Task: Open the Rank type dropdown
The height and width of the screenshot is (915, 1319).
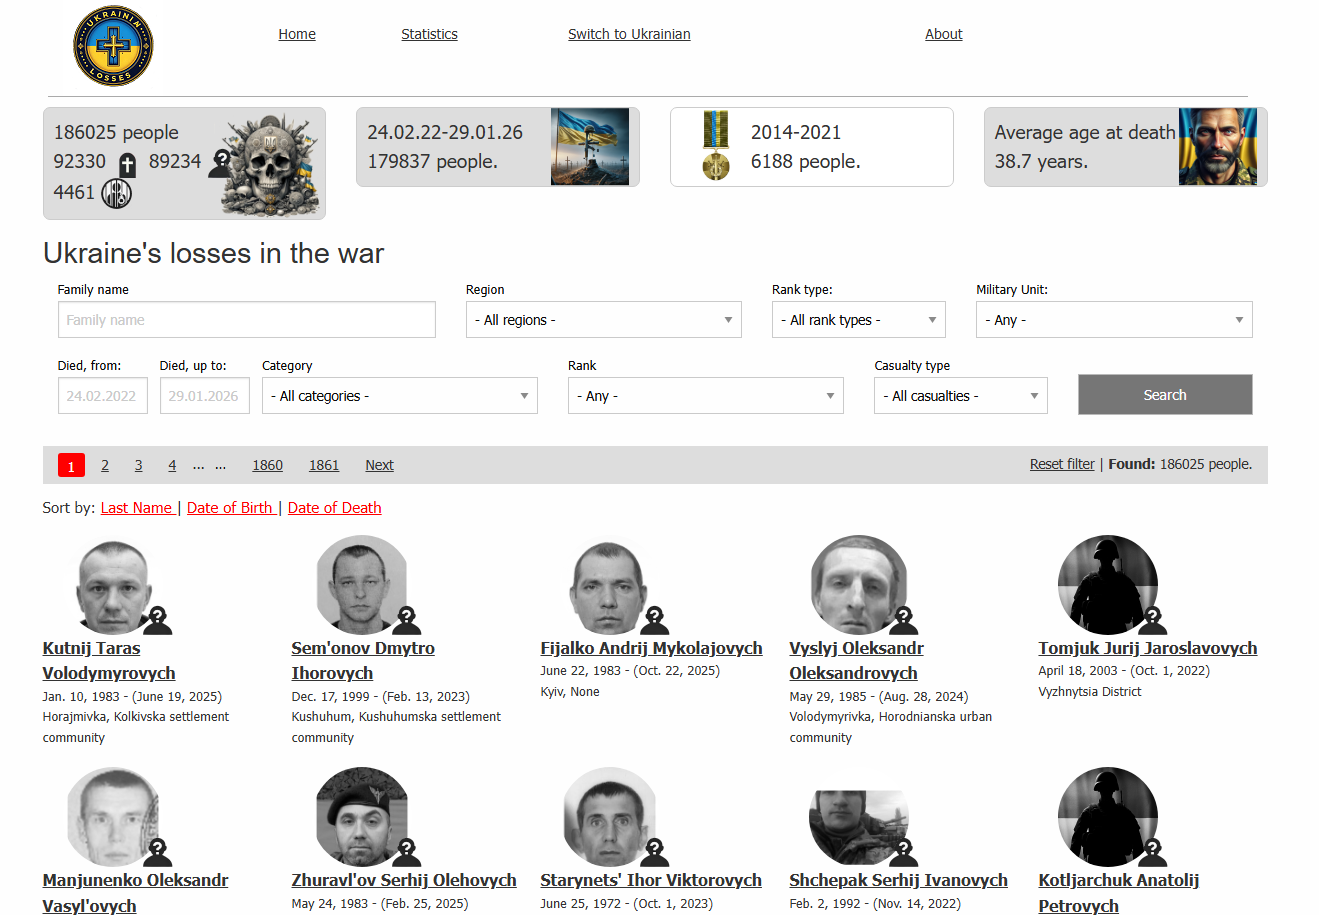Action: pyautogui.click(x=859, y=320)
